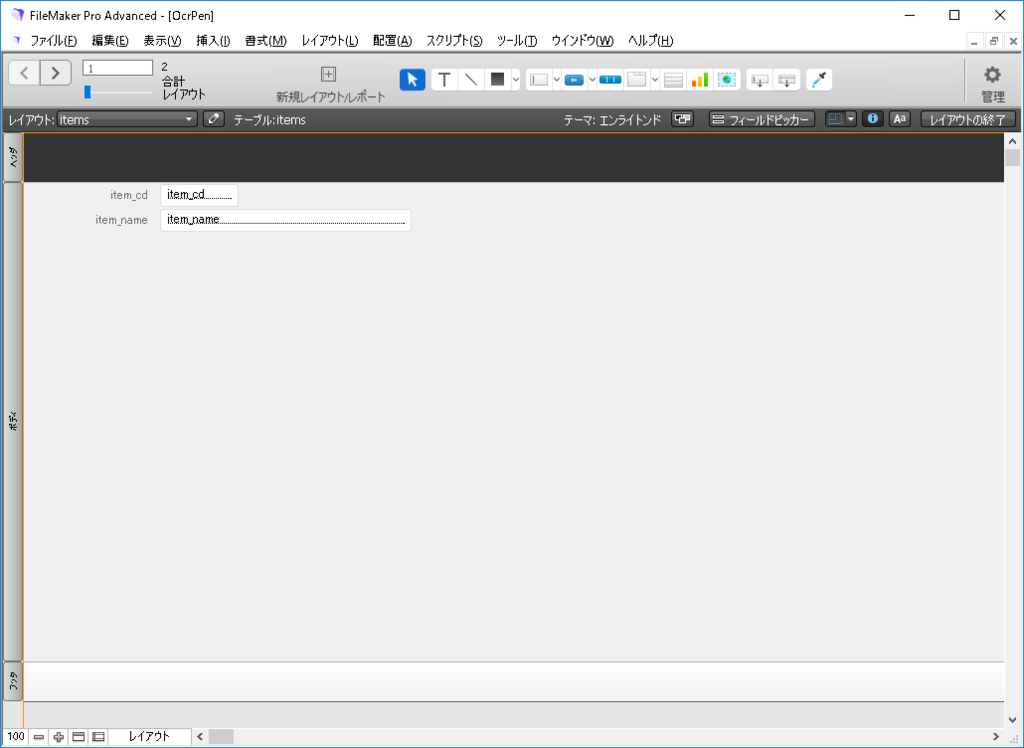Open the Insert menu
This screenshot has width=1024, height=748.
[x=213, y=41]
